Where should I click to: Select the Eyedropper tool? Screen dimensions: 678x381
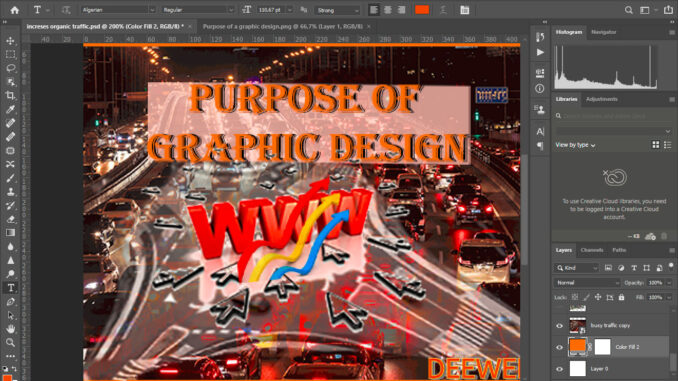(x=10, y=109)
